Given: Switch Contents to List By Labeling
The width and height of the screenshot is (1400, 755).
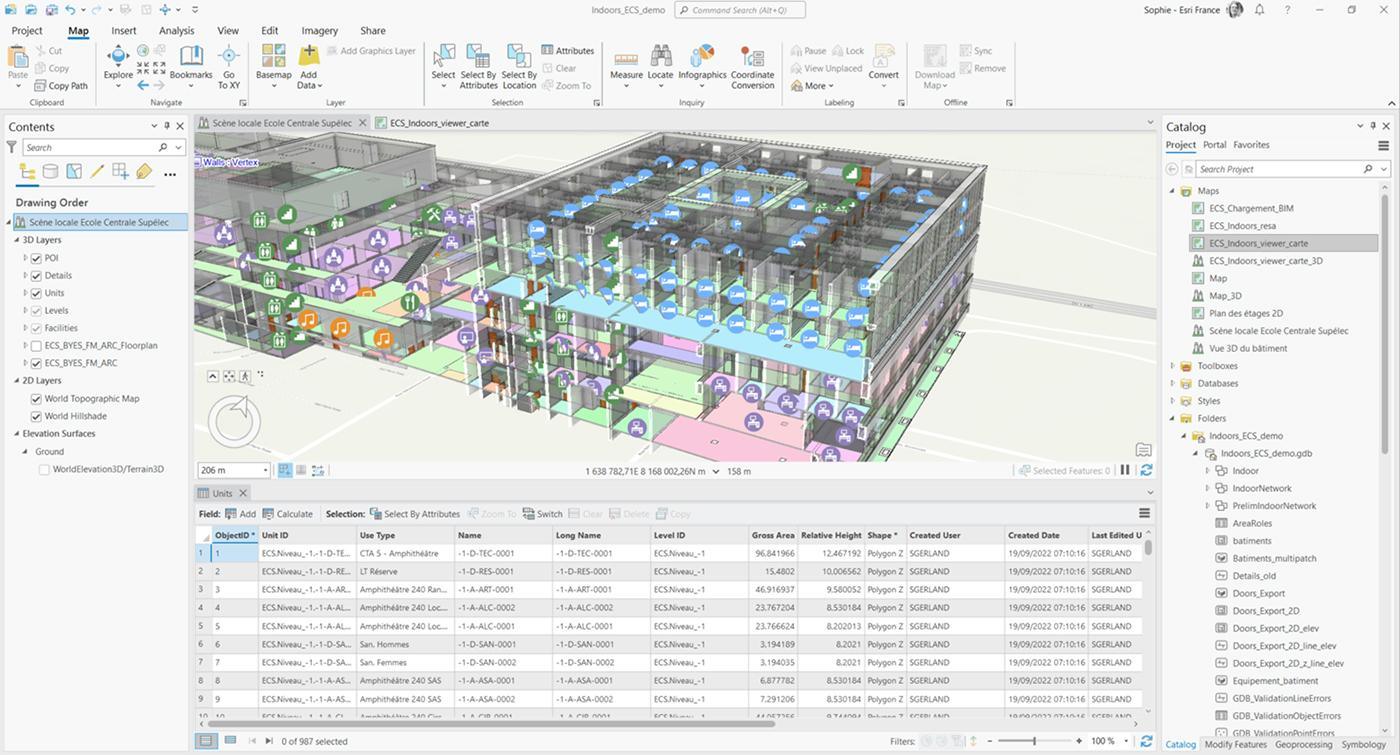Looking at the screenshot, I should 144,172.
